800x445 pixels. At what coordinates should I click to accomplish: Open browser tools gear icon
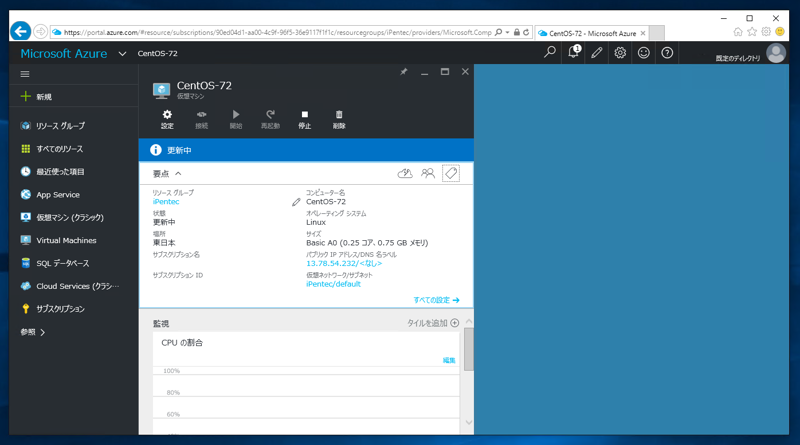[766, 32]
